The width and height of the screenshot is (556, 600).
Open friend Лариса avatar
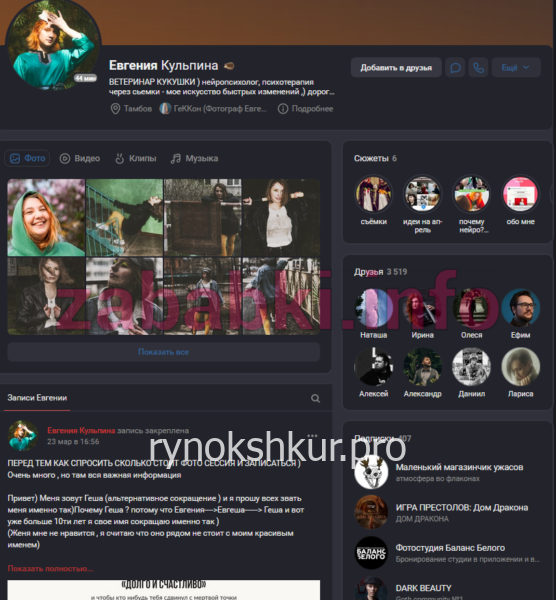click(520, 367)
